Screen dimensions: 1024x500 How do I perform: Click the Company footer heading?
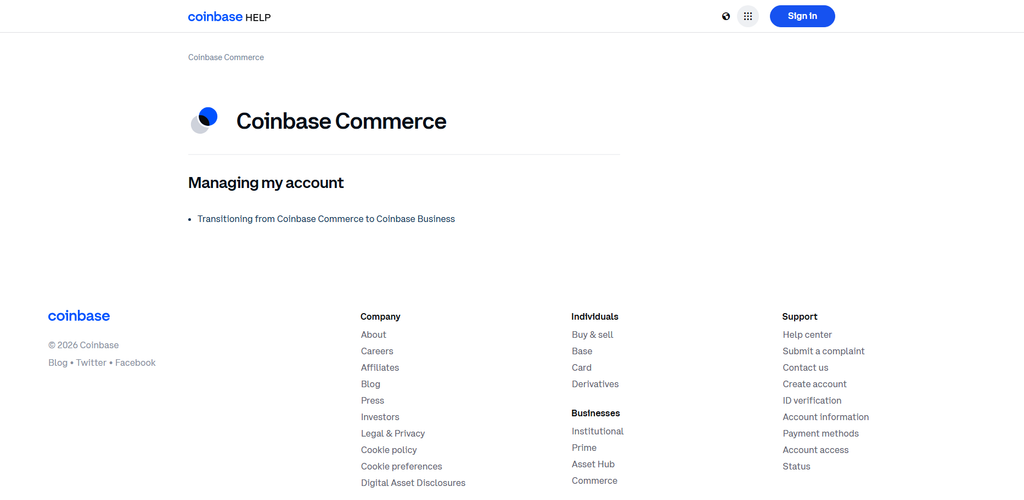click(380, 317)
